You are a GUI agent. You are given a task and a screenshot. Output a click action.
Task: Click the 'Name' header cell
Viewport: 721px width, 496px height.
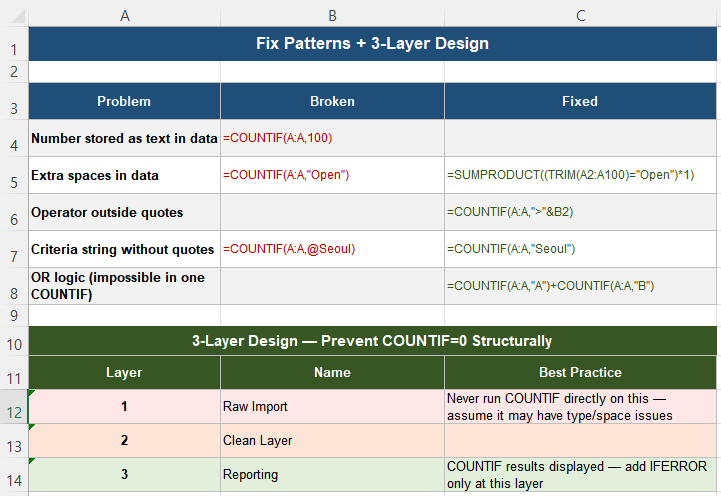(332, 372)
